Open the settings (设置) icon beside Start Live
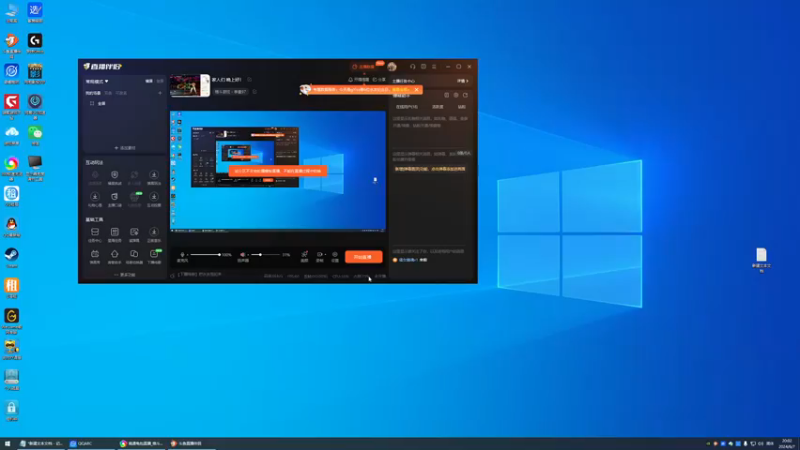 coord(335,256)
